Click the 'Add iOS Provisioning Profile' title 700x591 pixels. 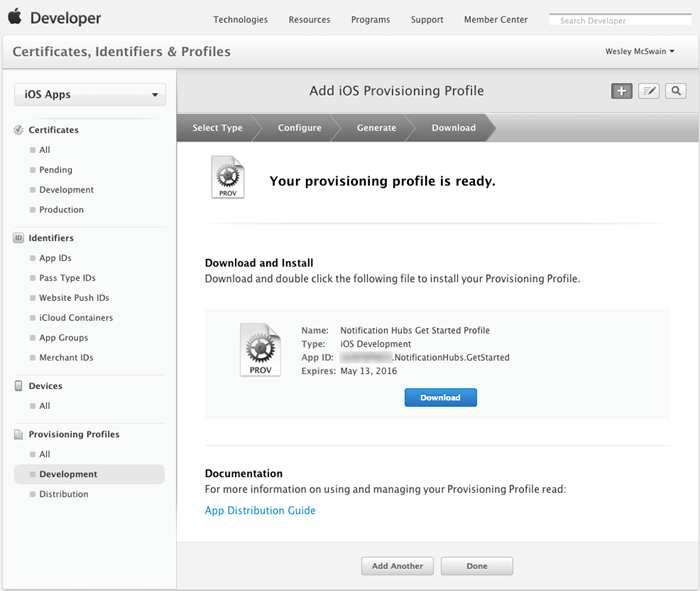tap(396, 91)
